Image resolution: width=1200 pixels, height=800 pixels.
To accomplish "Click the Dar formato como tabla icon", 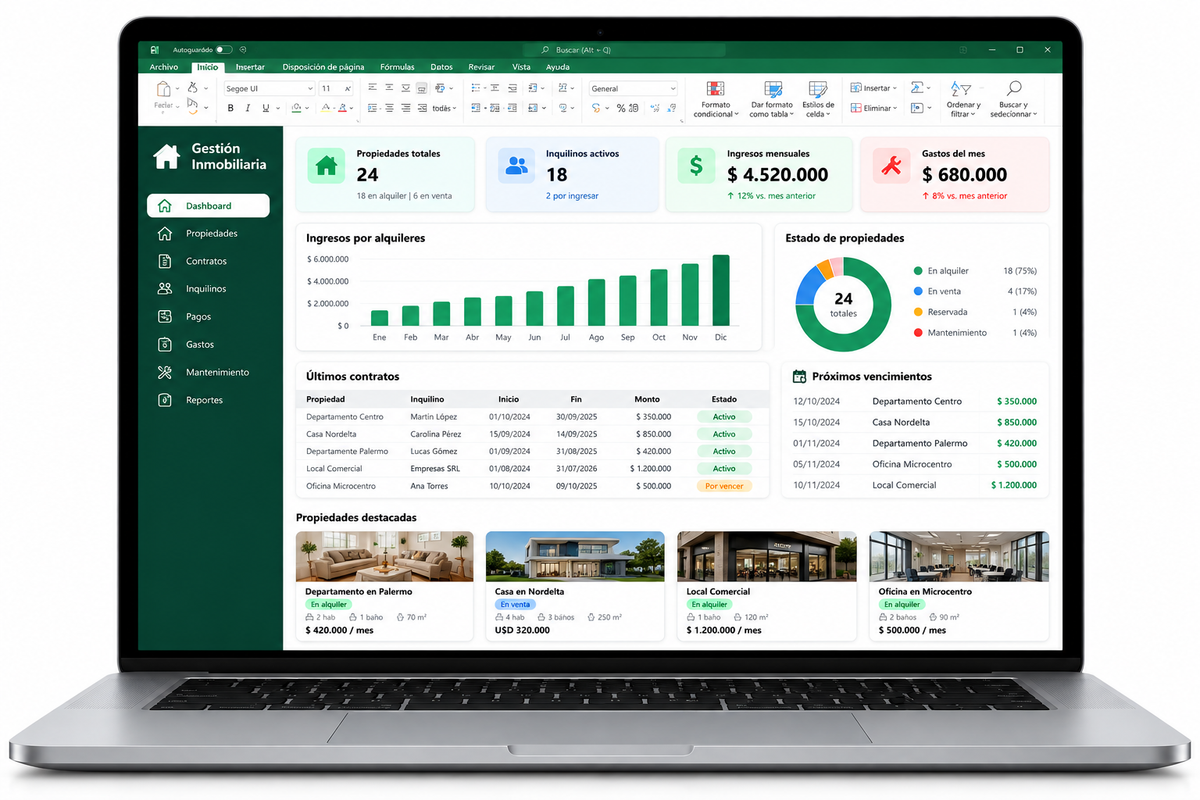I will click(772, 90).
